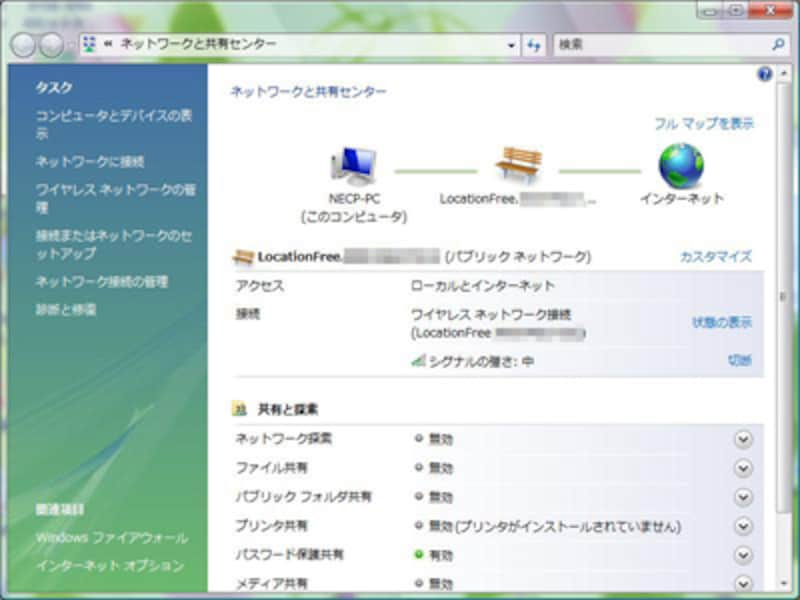Image resolution: width=800 pixels, height=600 pixels.
Task: Click the 有効 value for パスワード保護共有
Action: 441,555
